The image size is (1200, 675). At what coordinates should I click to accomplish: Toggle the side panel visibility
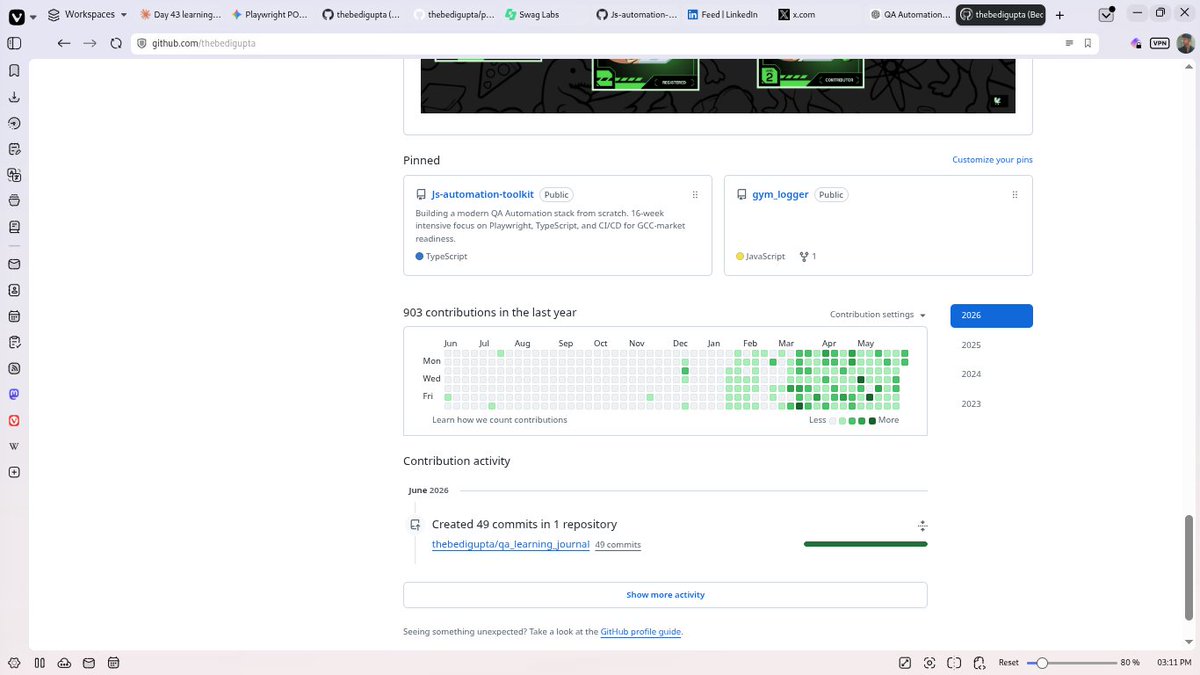(14, 43)
